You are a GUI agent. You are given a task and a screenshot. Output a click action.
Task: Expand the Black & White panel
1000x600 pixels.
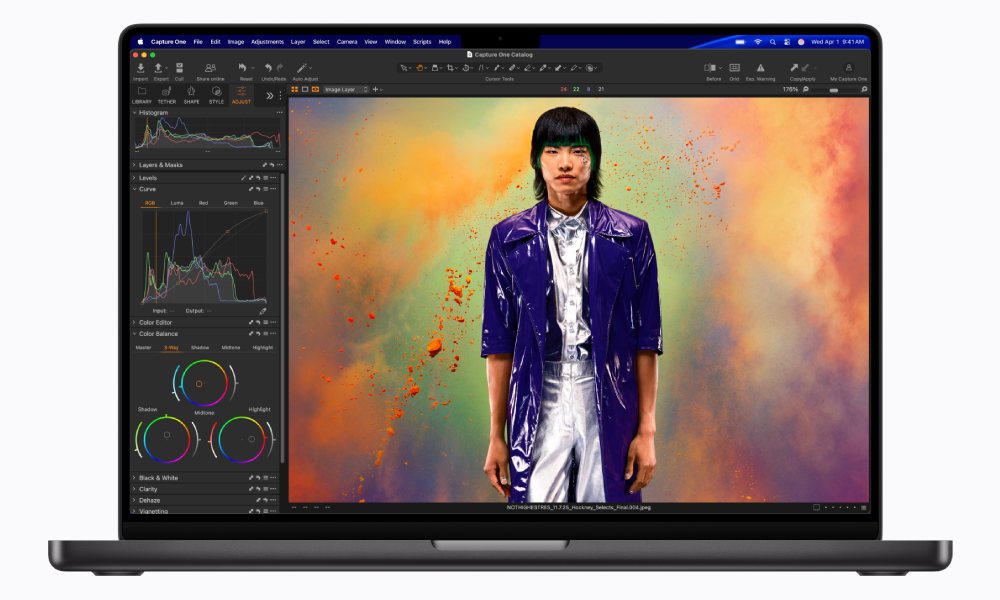click(x=135, y=478)
